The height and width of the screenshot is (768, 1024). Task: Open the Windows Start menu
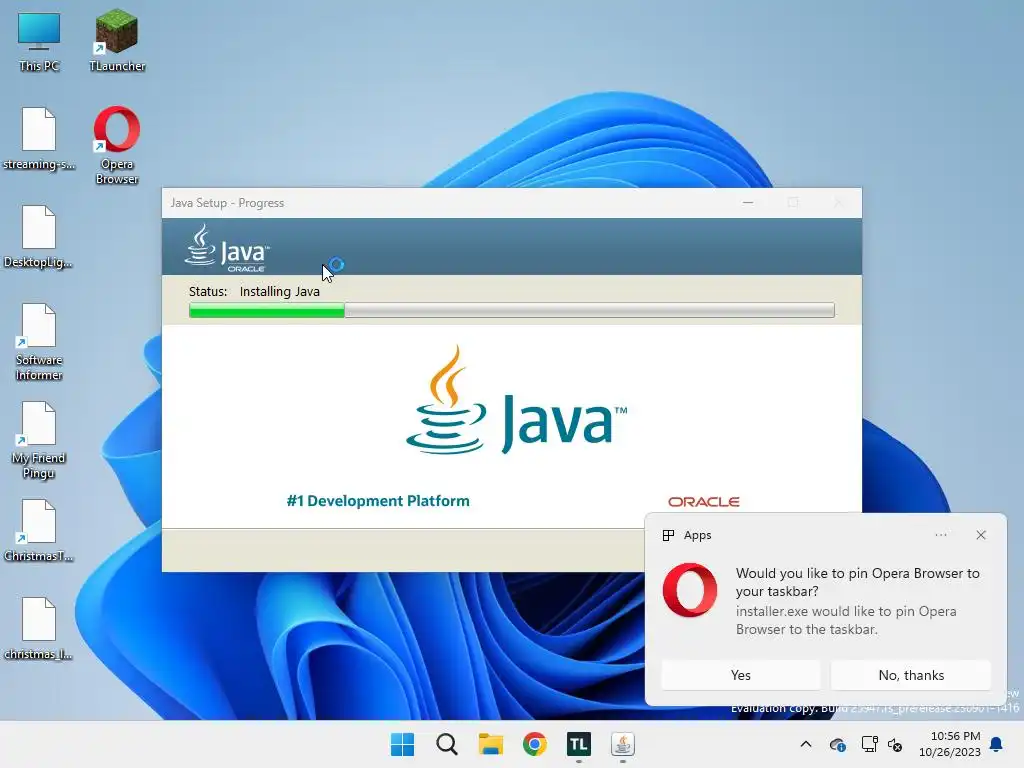pyautogui.click(x=402, y=744)
